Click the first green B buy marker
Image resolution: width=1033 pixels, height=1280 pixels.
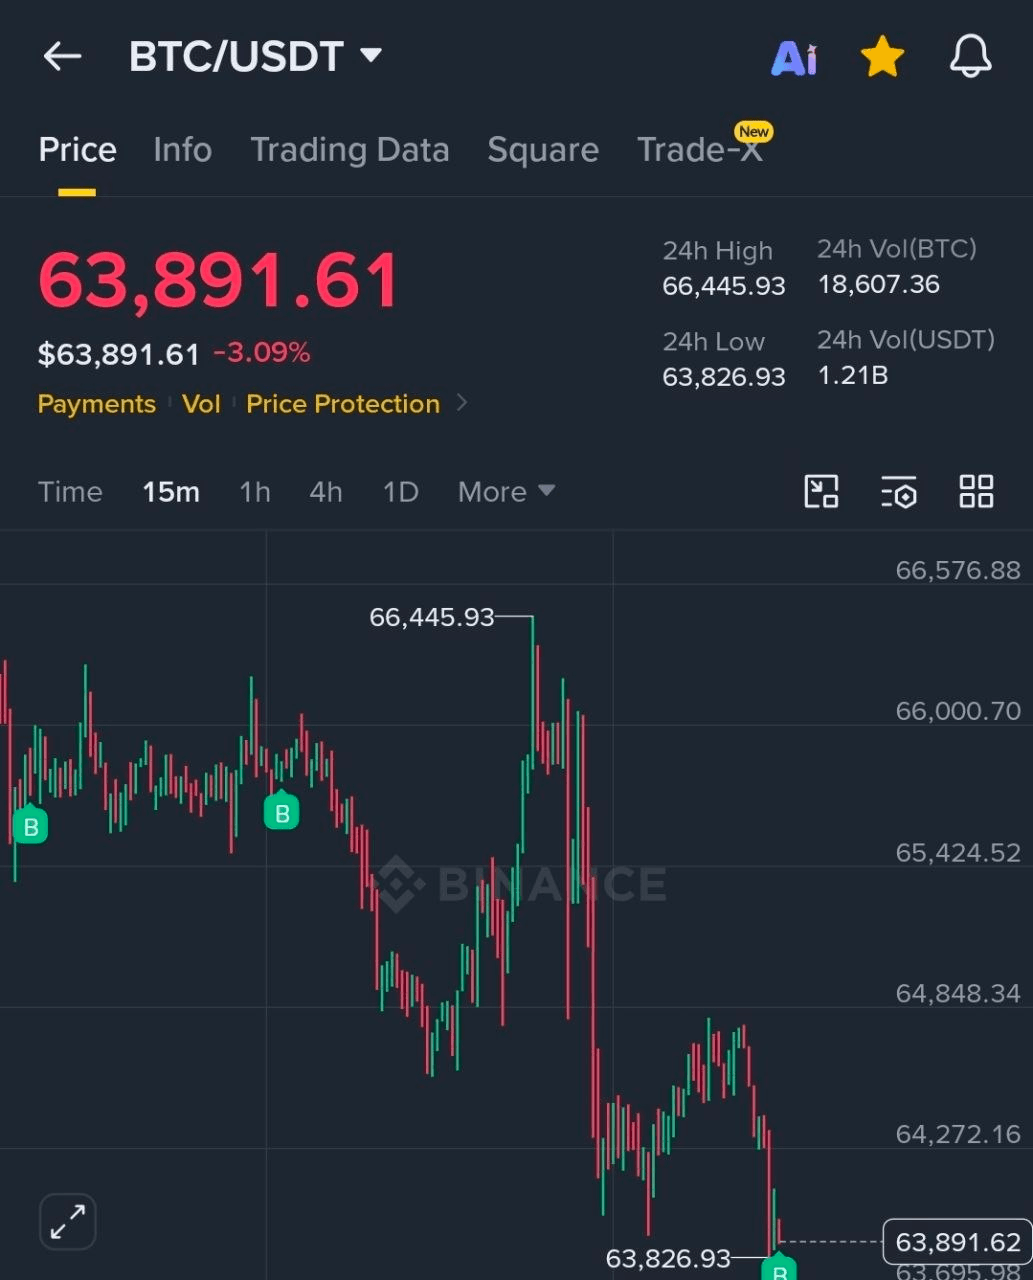pos(30,825)
